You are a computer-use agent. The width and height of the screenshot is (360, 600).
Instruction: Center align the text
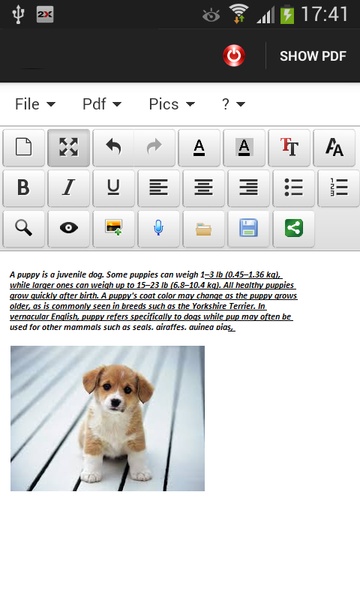coord(204,188)
